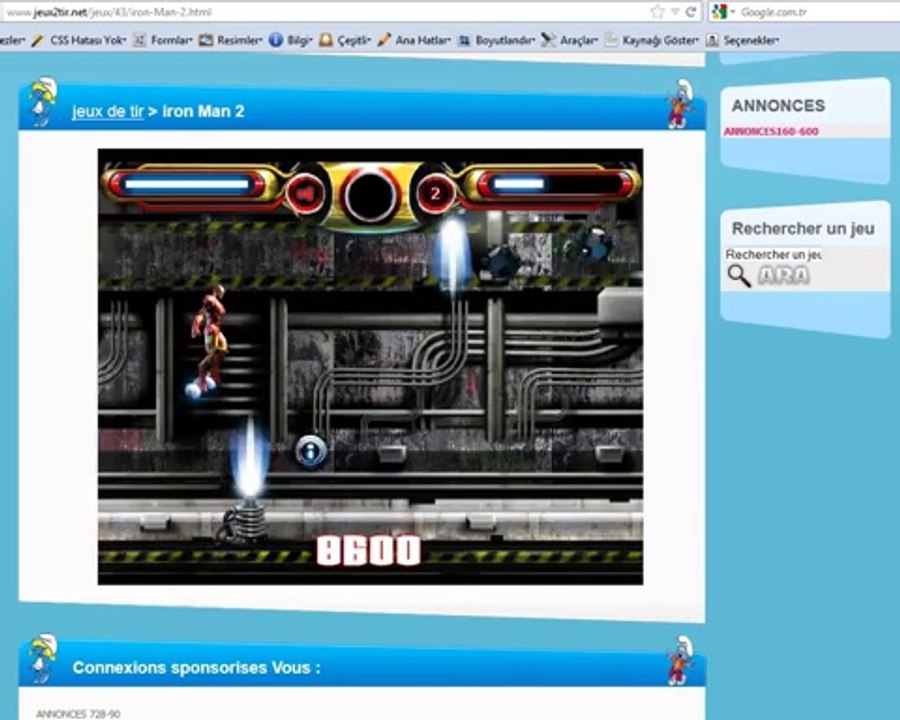Viewport: 900px width, 720px height.
Task: Click the left health bar in game
Action: point(188,184)
